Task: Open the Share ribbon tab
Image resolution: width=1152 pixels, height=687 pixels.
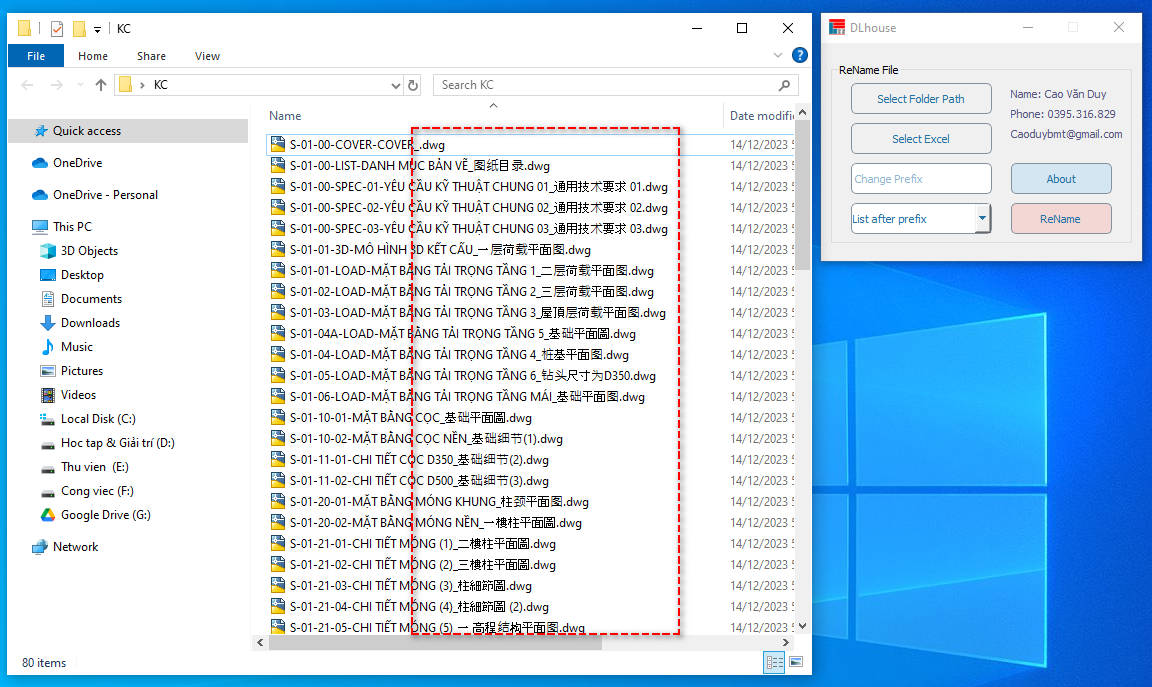Action: coord(152,56)
